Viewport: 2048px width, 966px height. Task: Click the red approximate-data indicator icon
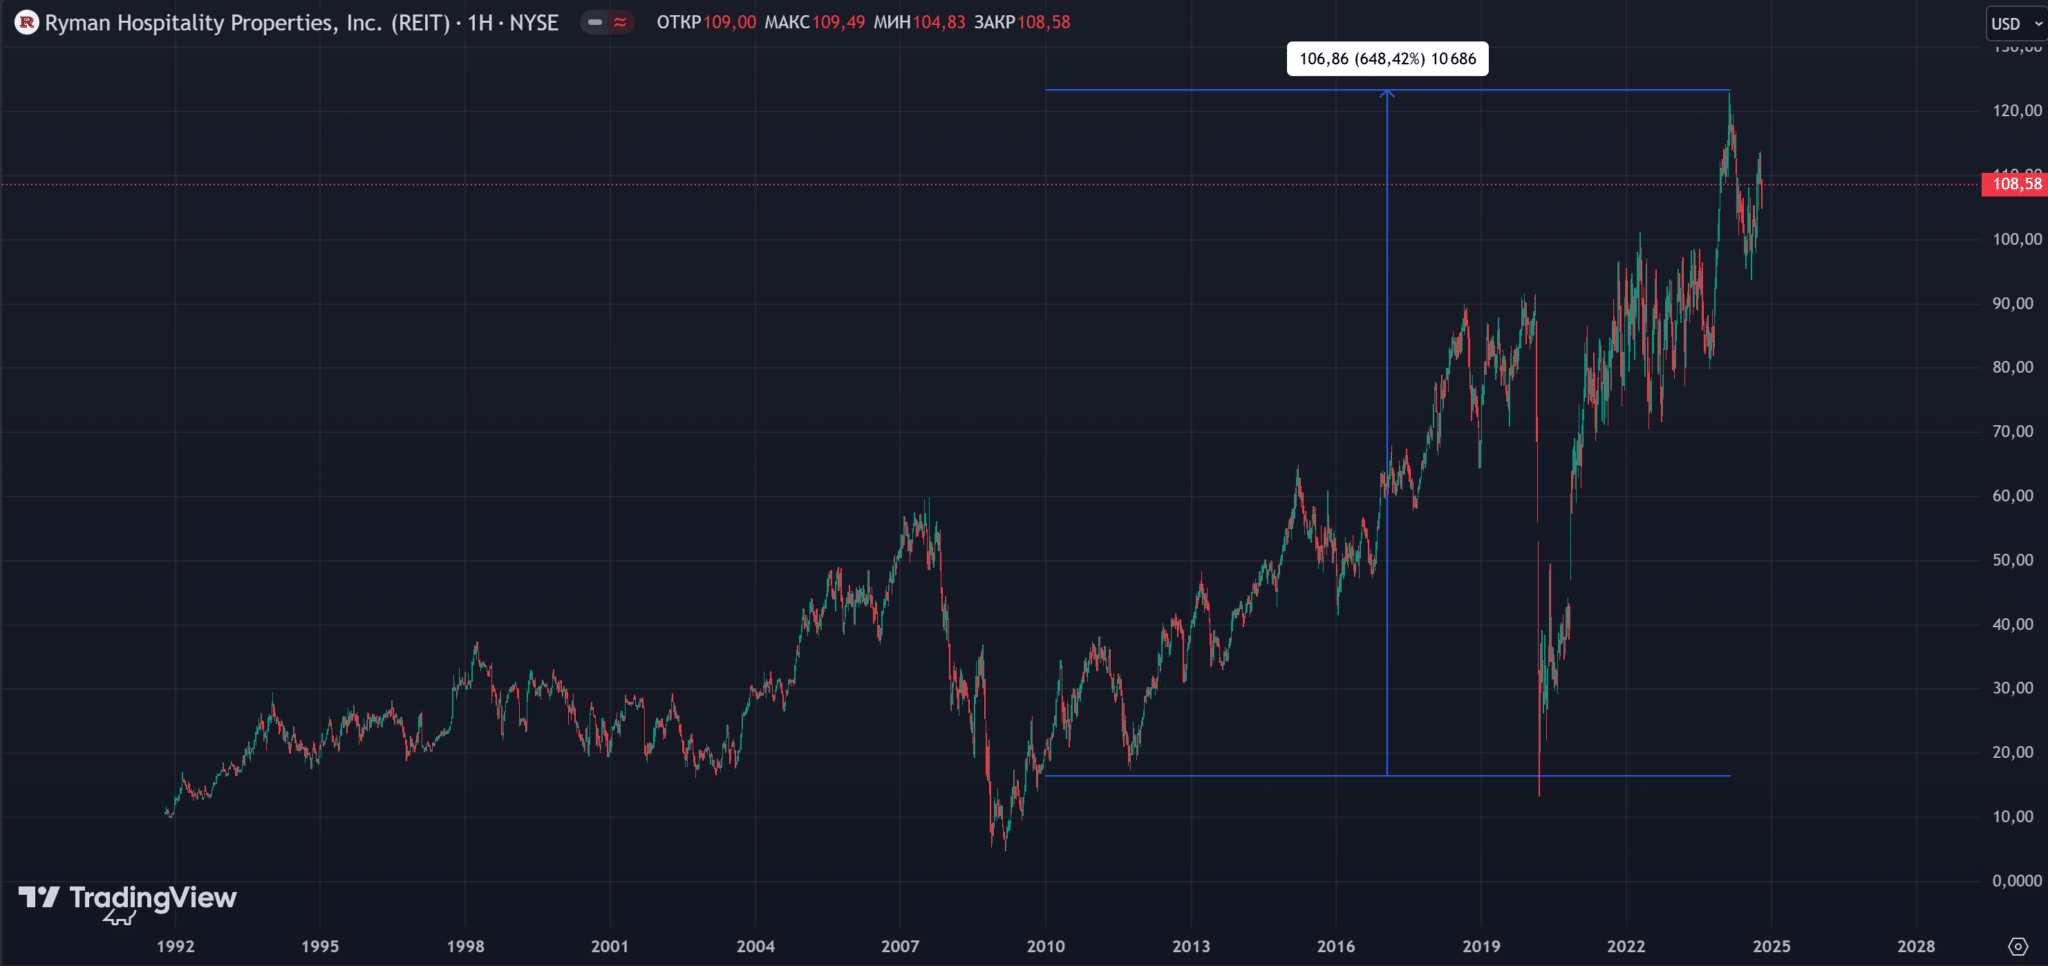(620, 22)
